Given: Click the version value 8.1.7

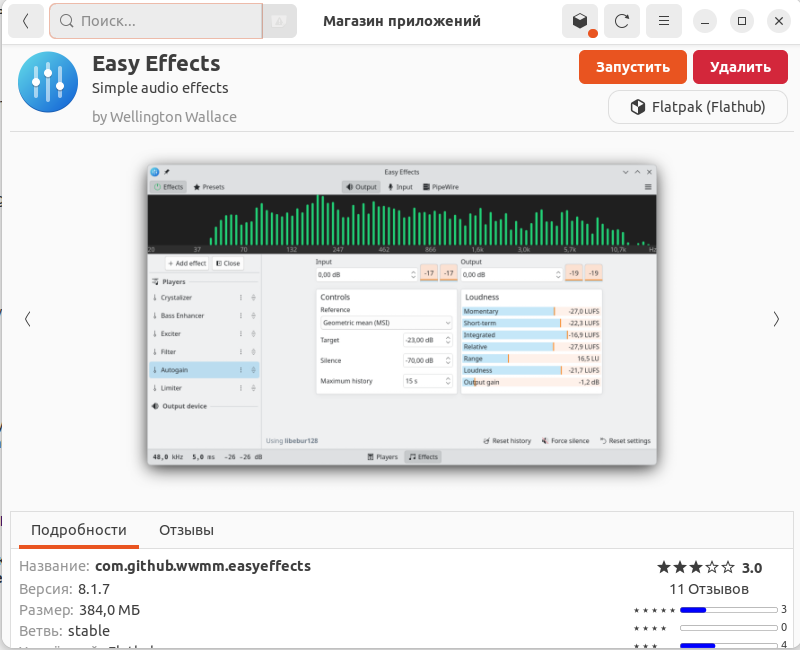Looking at the screenshot, I should pyautogui.click(x=94, y=589).
